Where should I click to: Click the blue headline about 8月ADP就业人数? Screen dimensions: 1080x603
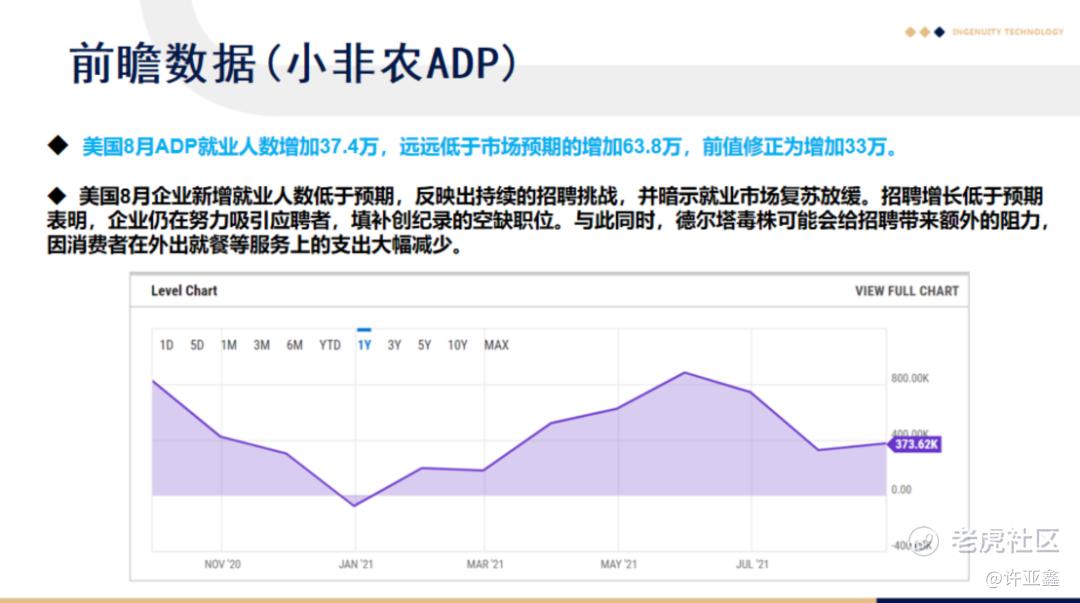point(490,147)
